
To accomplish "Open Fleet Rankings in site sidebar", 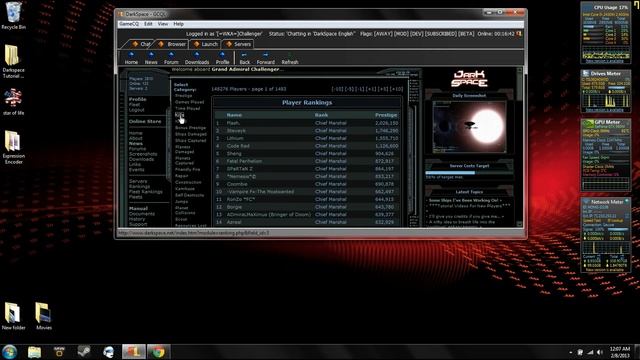I will coord(145,192).
